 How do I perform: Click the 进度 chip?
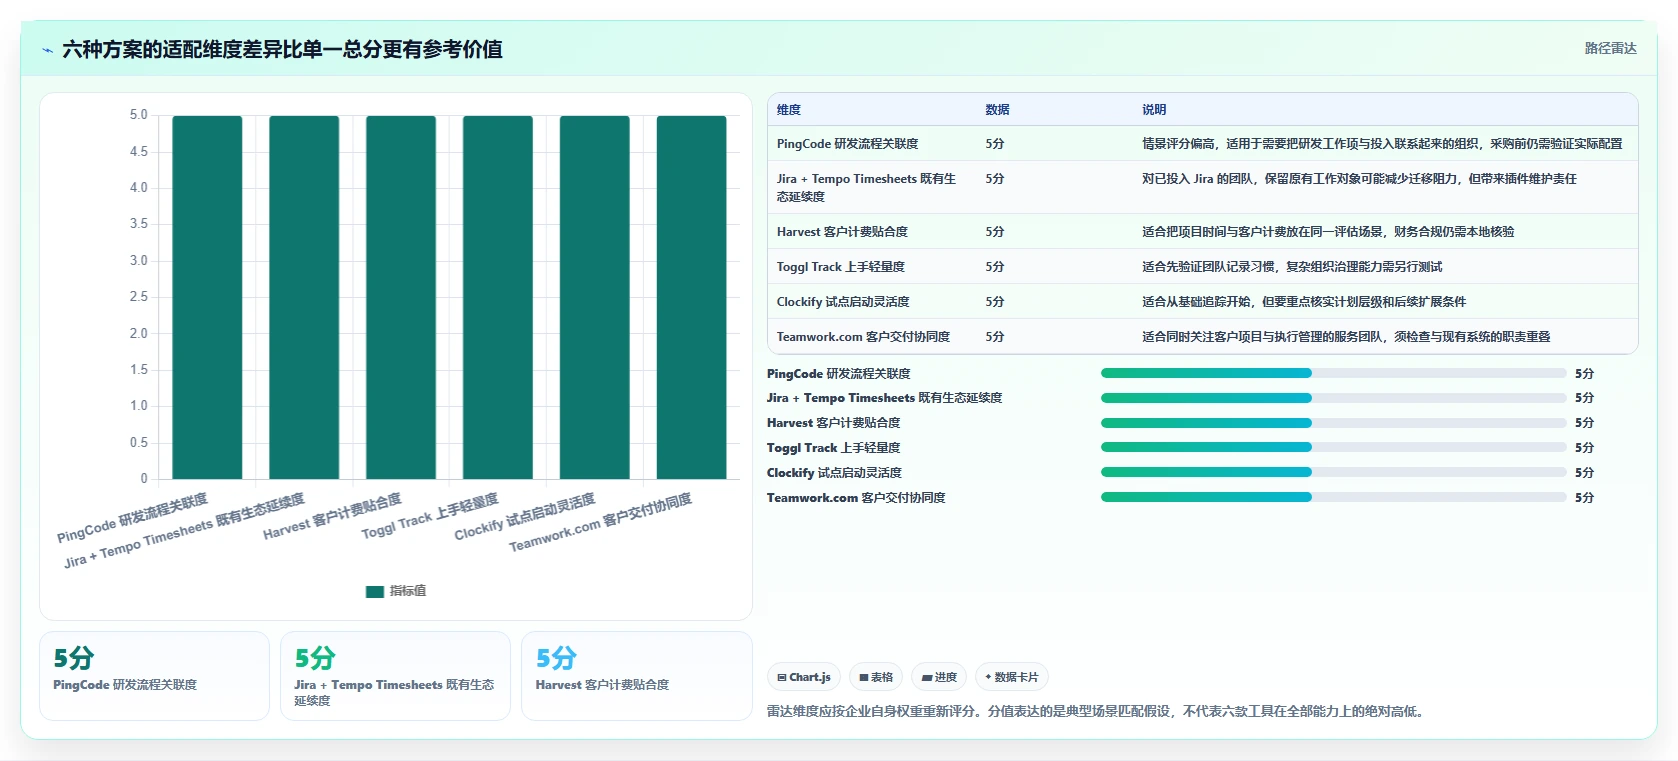[x=939, y=677]
